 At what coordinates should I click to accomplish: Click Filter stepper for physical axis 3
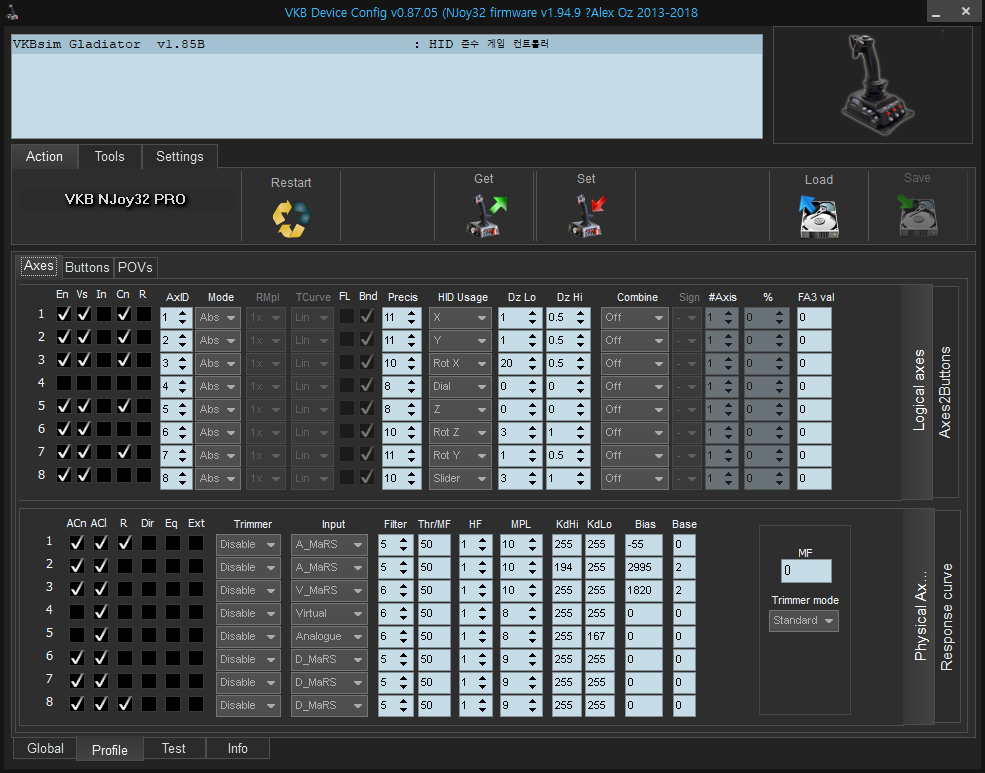tap(396, 591)
